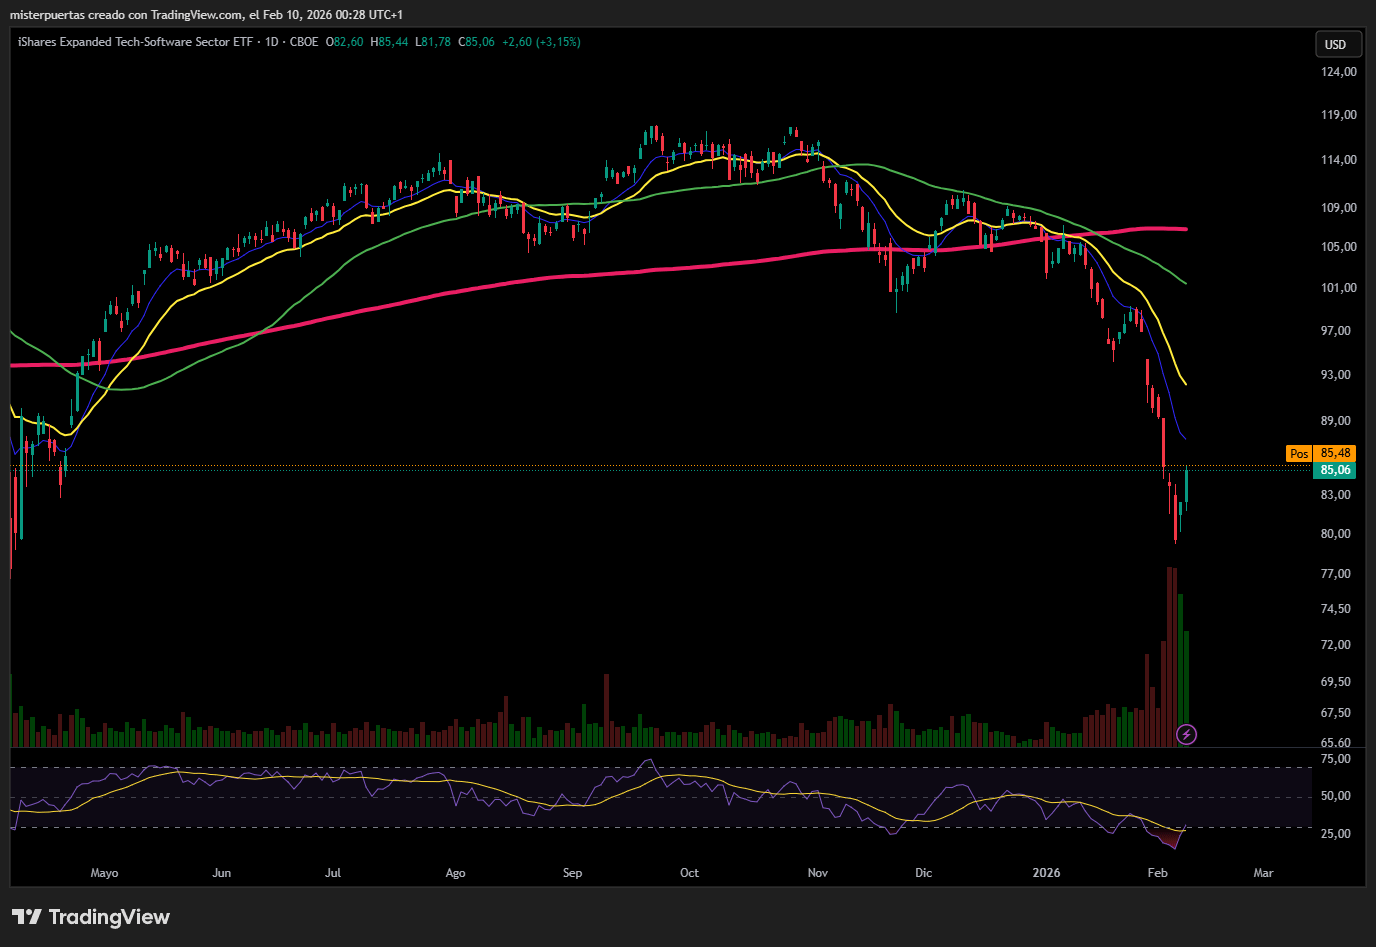1376x947 pixels.
Task: Click the RSI 50,00 scale label
Action: click(1336, 796)
